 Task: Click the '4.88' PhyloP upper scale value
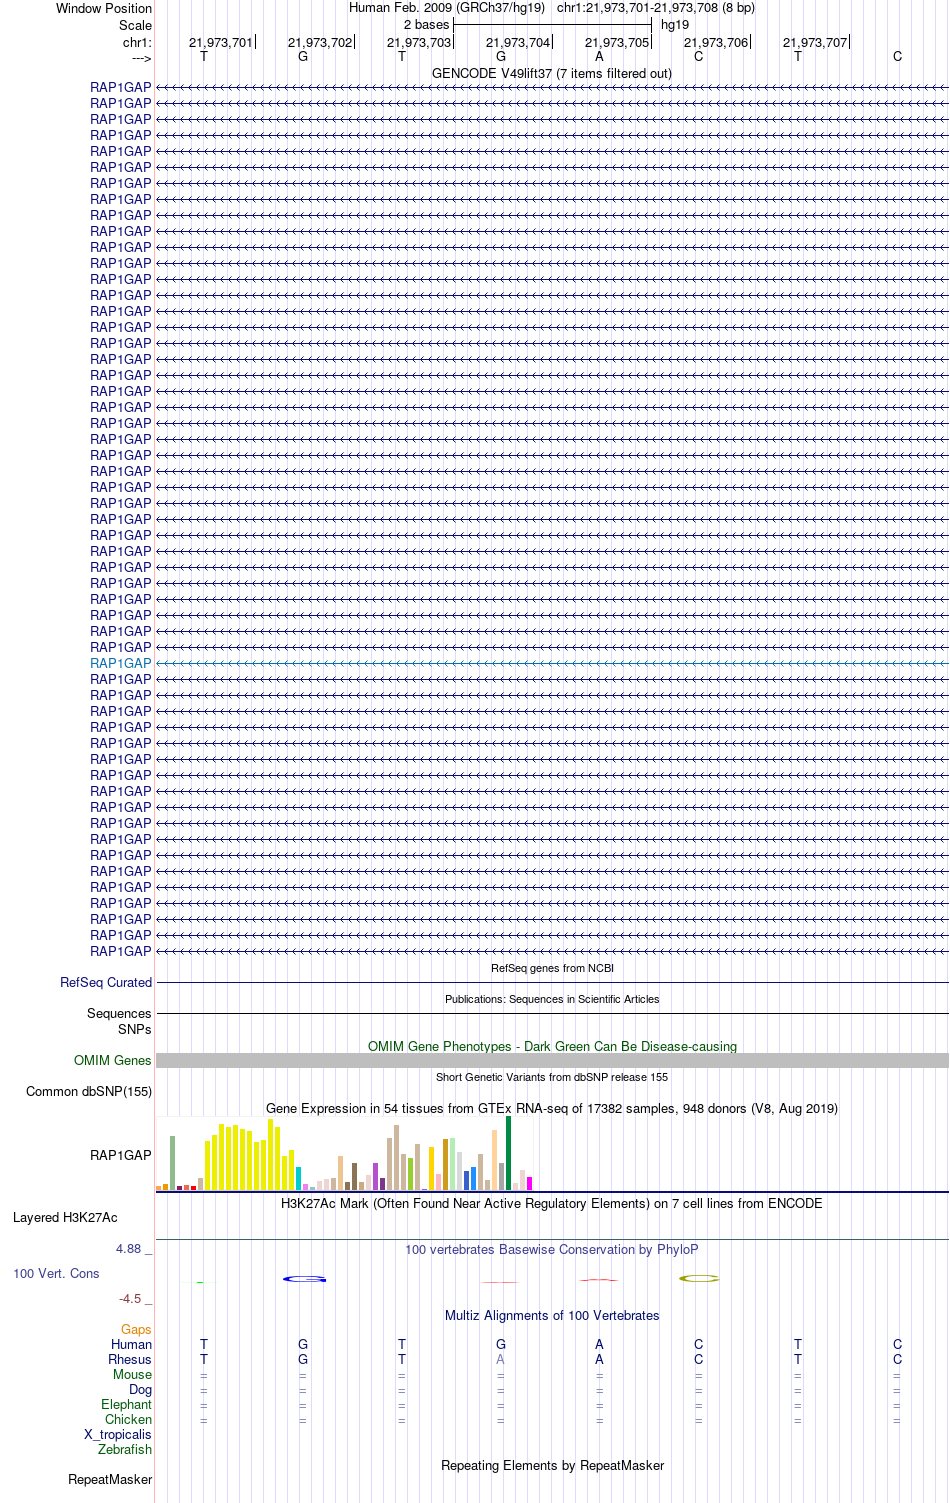click(x=129, y=1249)
